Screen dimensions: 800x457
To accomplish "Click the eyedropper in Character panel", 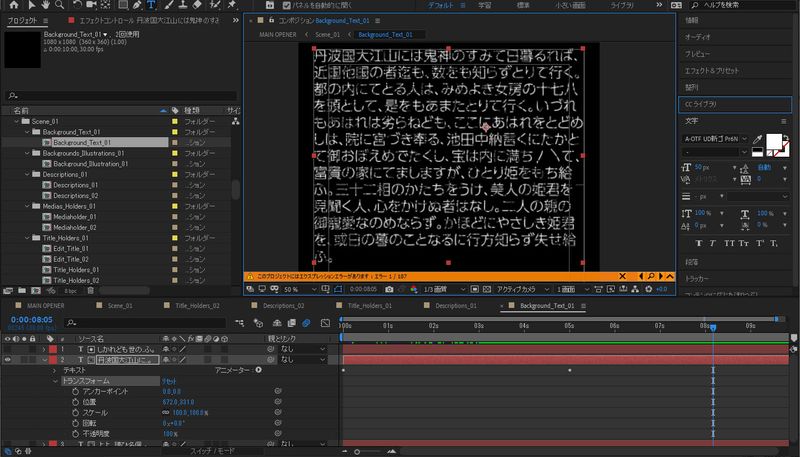I will (757, 141).
